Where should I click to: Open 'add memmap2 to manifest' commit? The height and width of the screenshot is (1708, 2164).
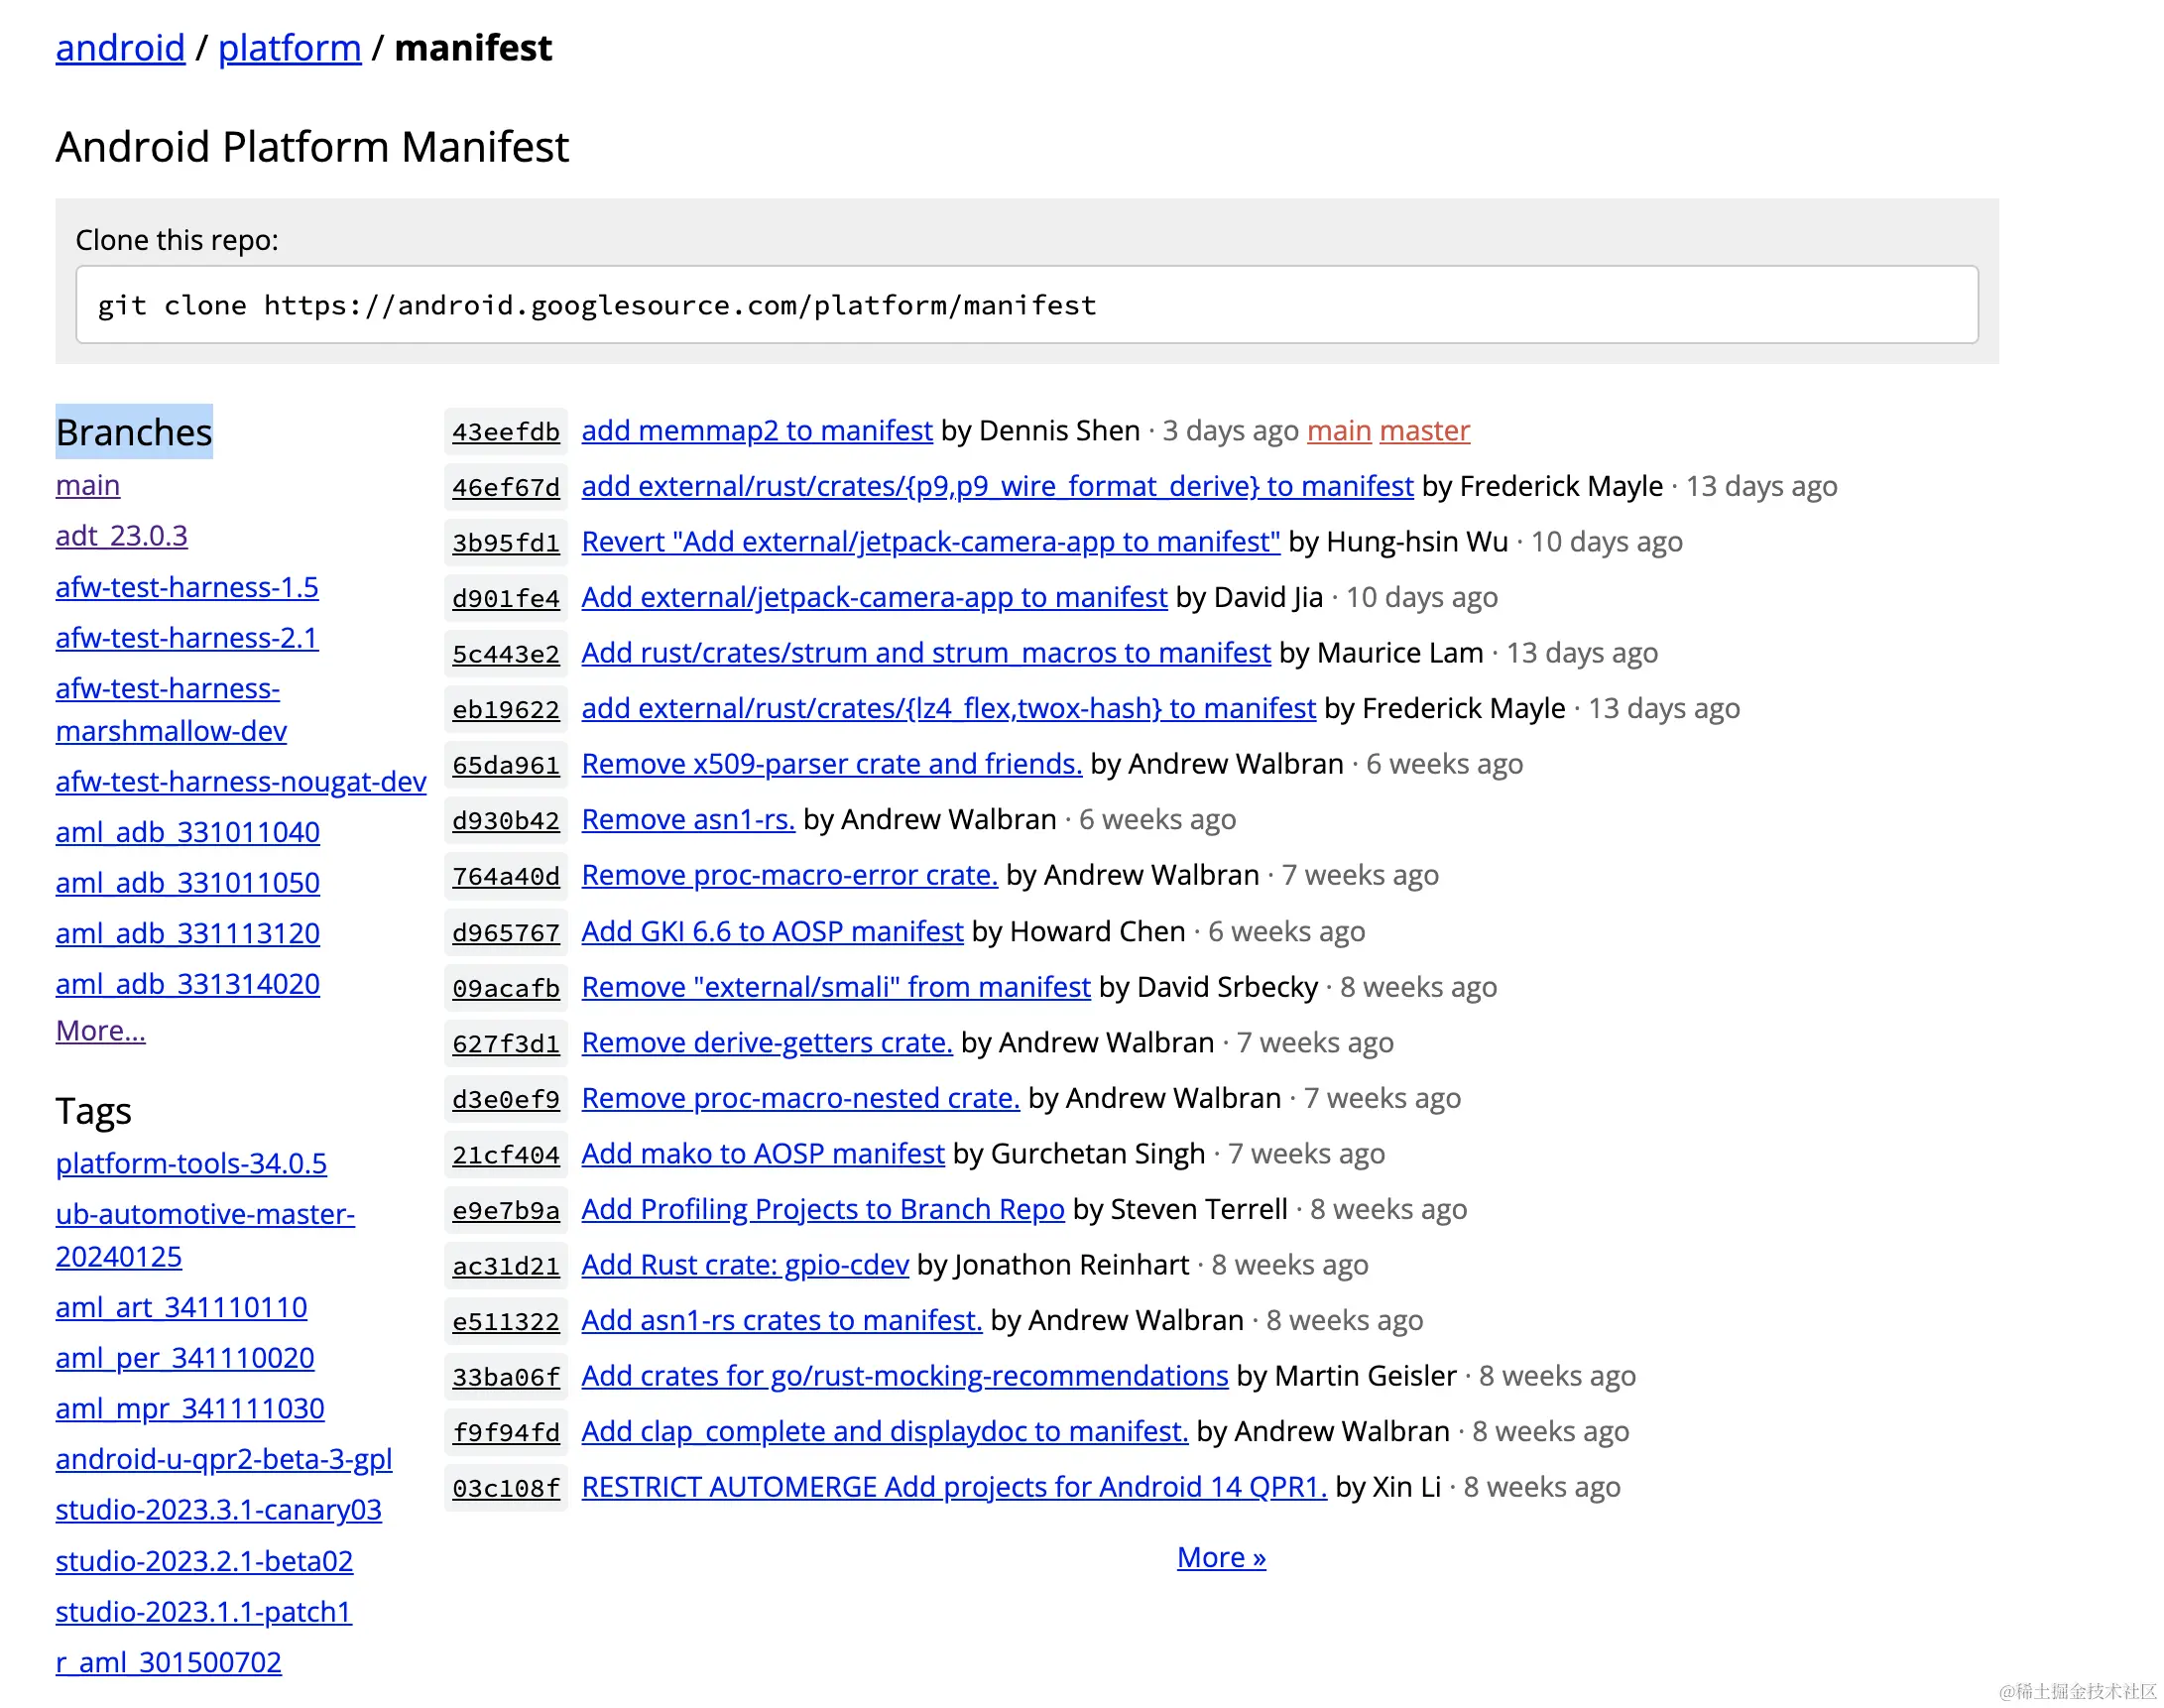click(x=756, y=431)
